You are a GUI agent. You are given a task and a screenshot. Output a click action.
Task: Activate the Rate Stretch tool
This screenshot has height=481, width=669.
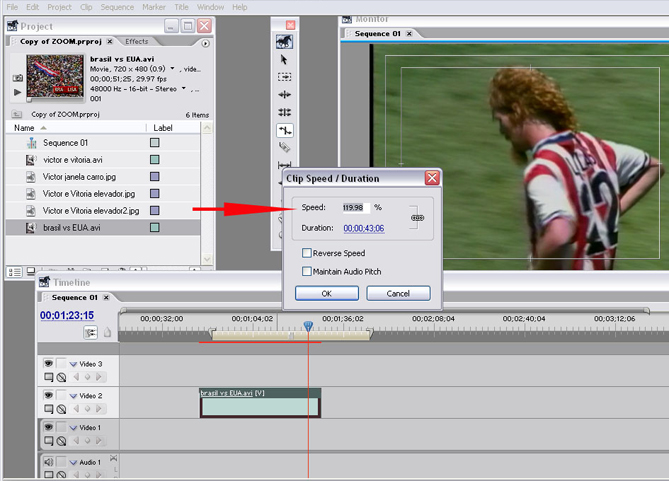(x=285, y=131)
